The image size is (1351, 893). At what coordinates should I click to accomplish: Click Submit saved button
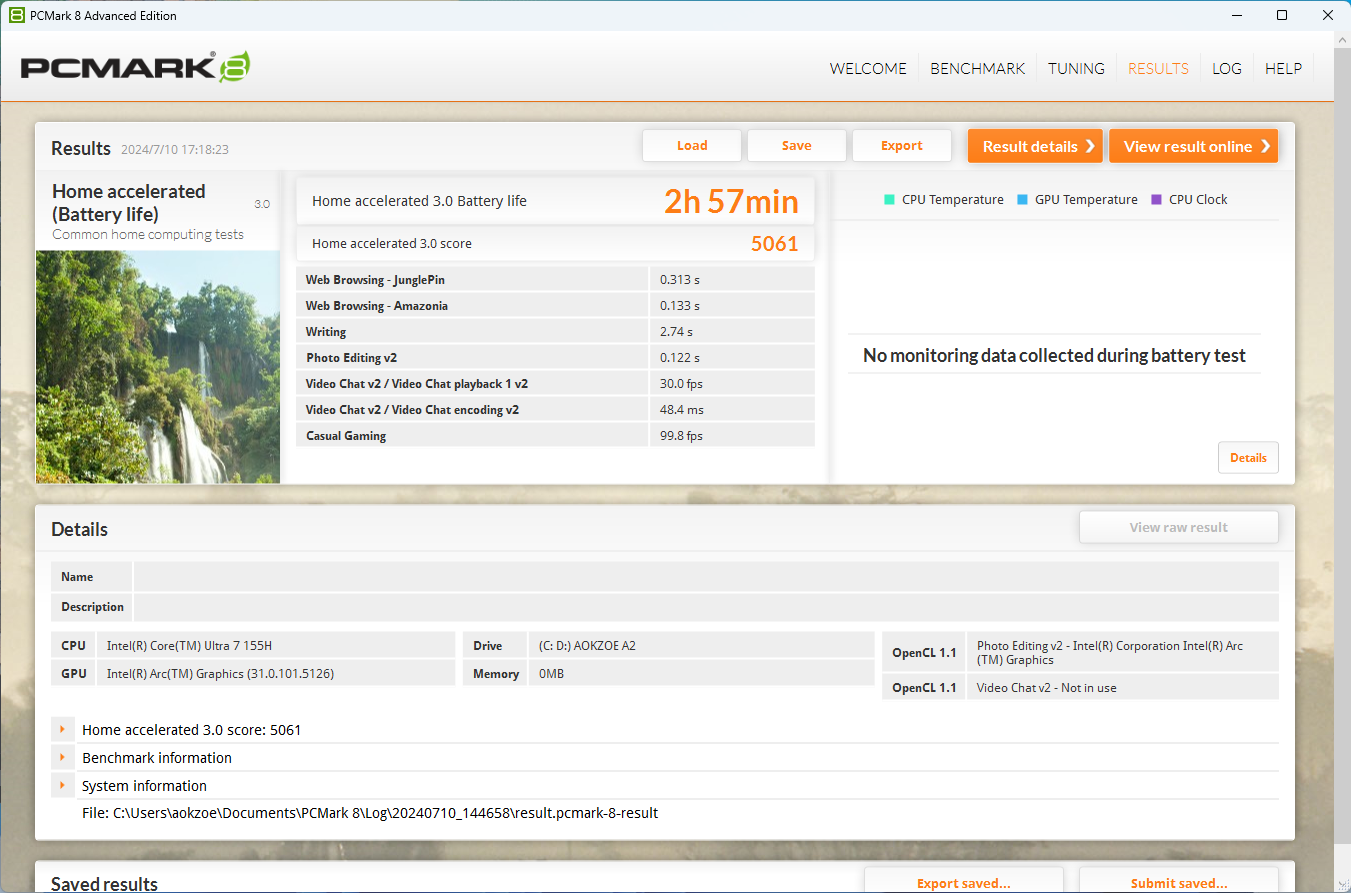1179,882
